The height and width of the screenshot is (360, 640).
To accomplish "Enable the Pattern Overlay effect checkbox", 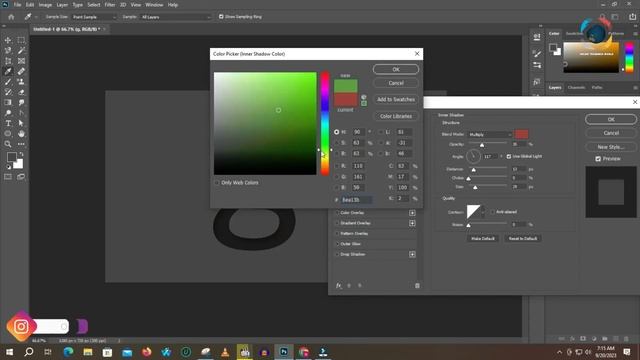I will (337, 233).
